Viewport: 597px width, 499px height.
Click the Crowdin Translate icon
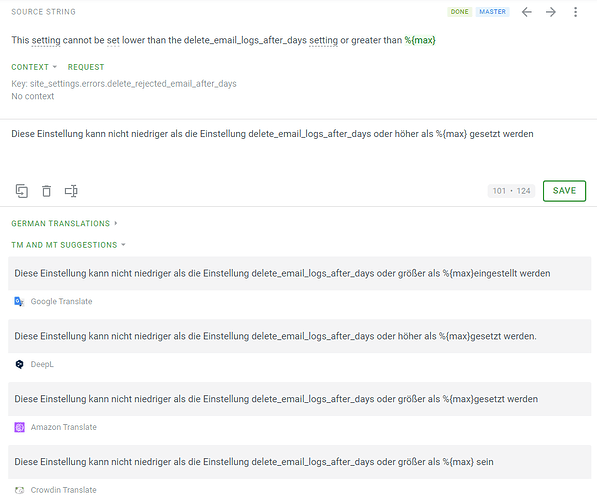pyautogui.click(x=19, y=490)
